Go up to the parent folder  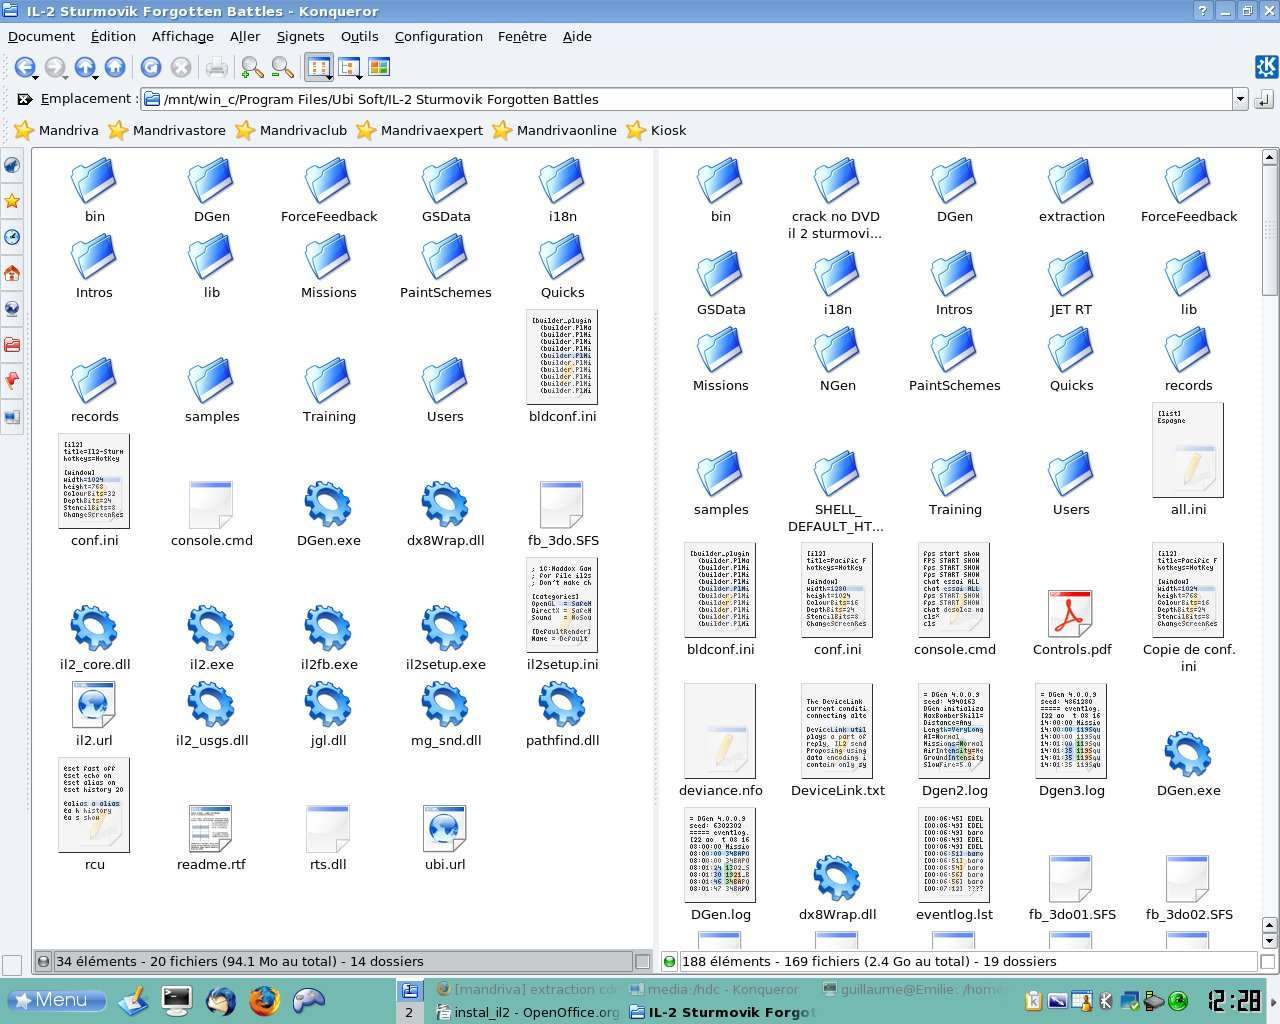tap(85, 67)
